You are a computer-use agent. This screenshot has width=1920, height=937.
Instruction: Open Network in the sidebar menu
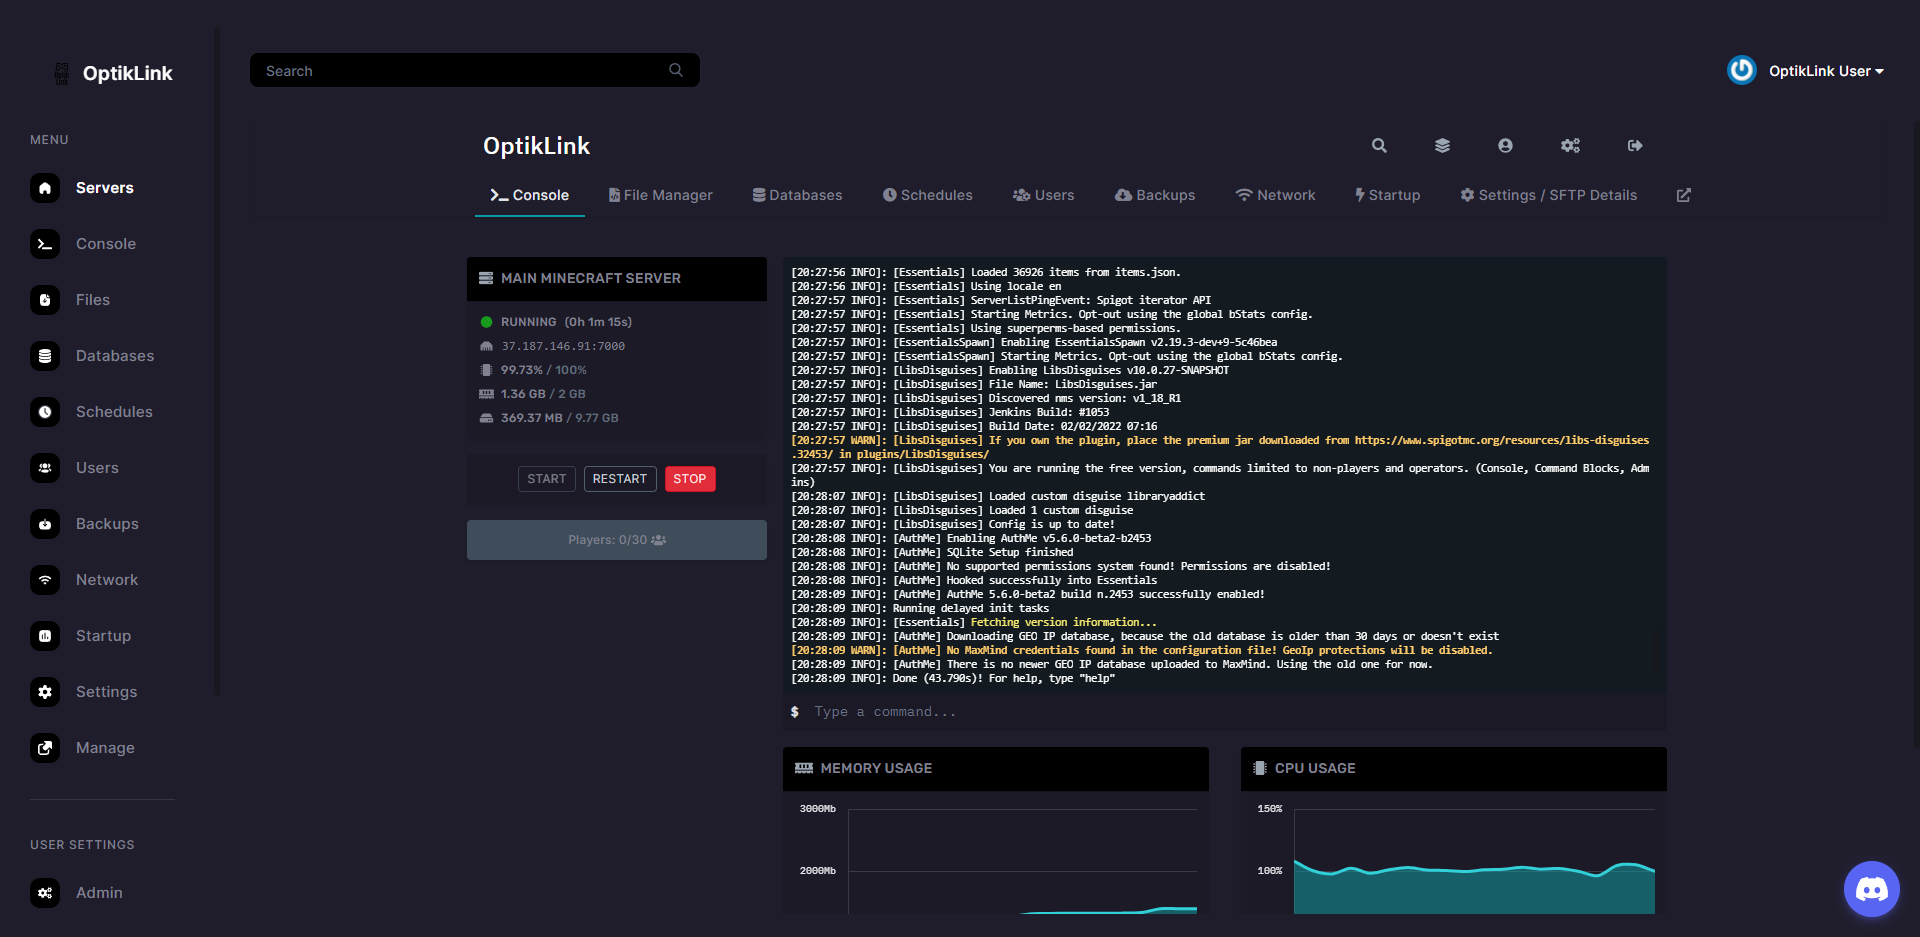(x=84, y=580)
